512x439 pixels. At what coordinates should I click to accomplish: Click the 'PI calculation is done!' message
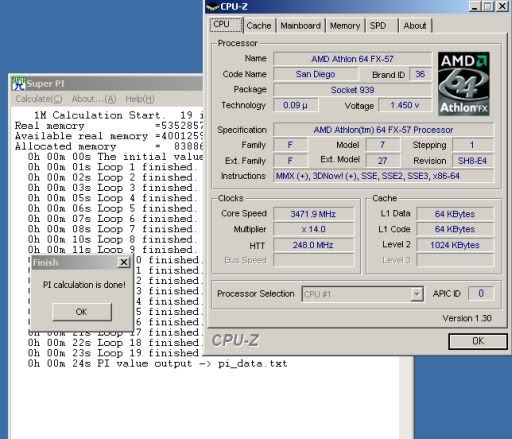click(84, 285)
